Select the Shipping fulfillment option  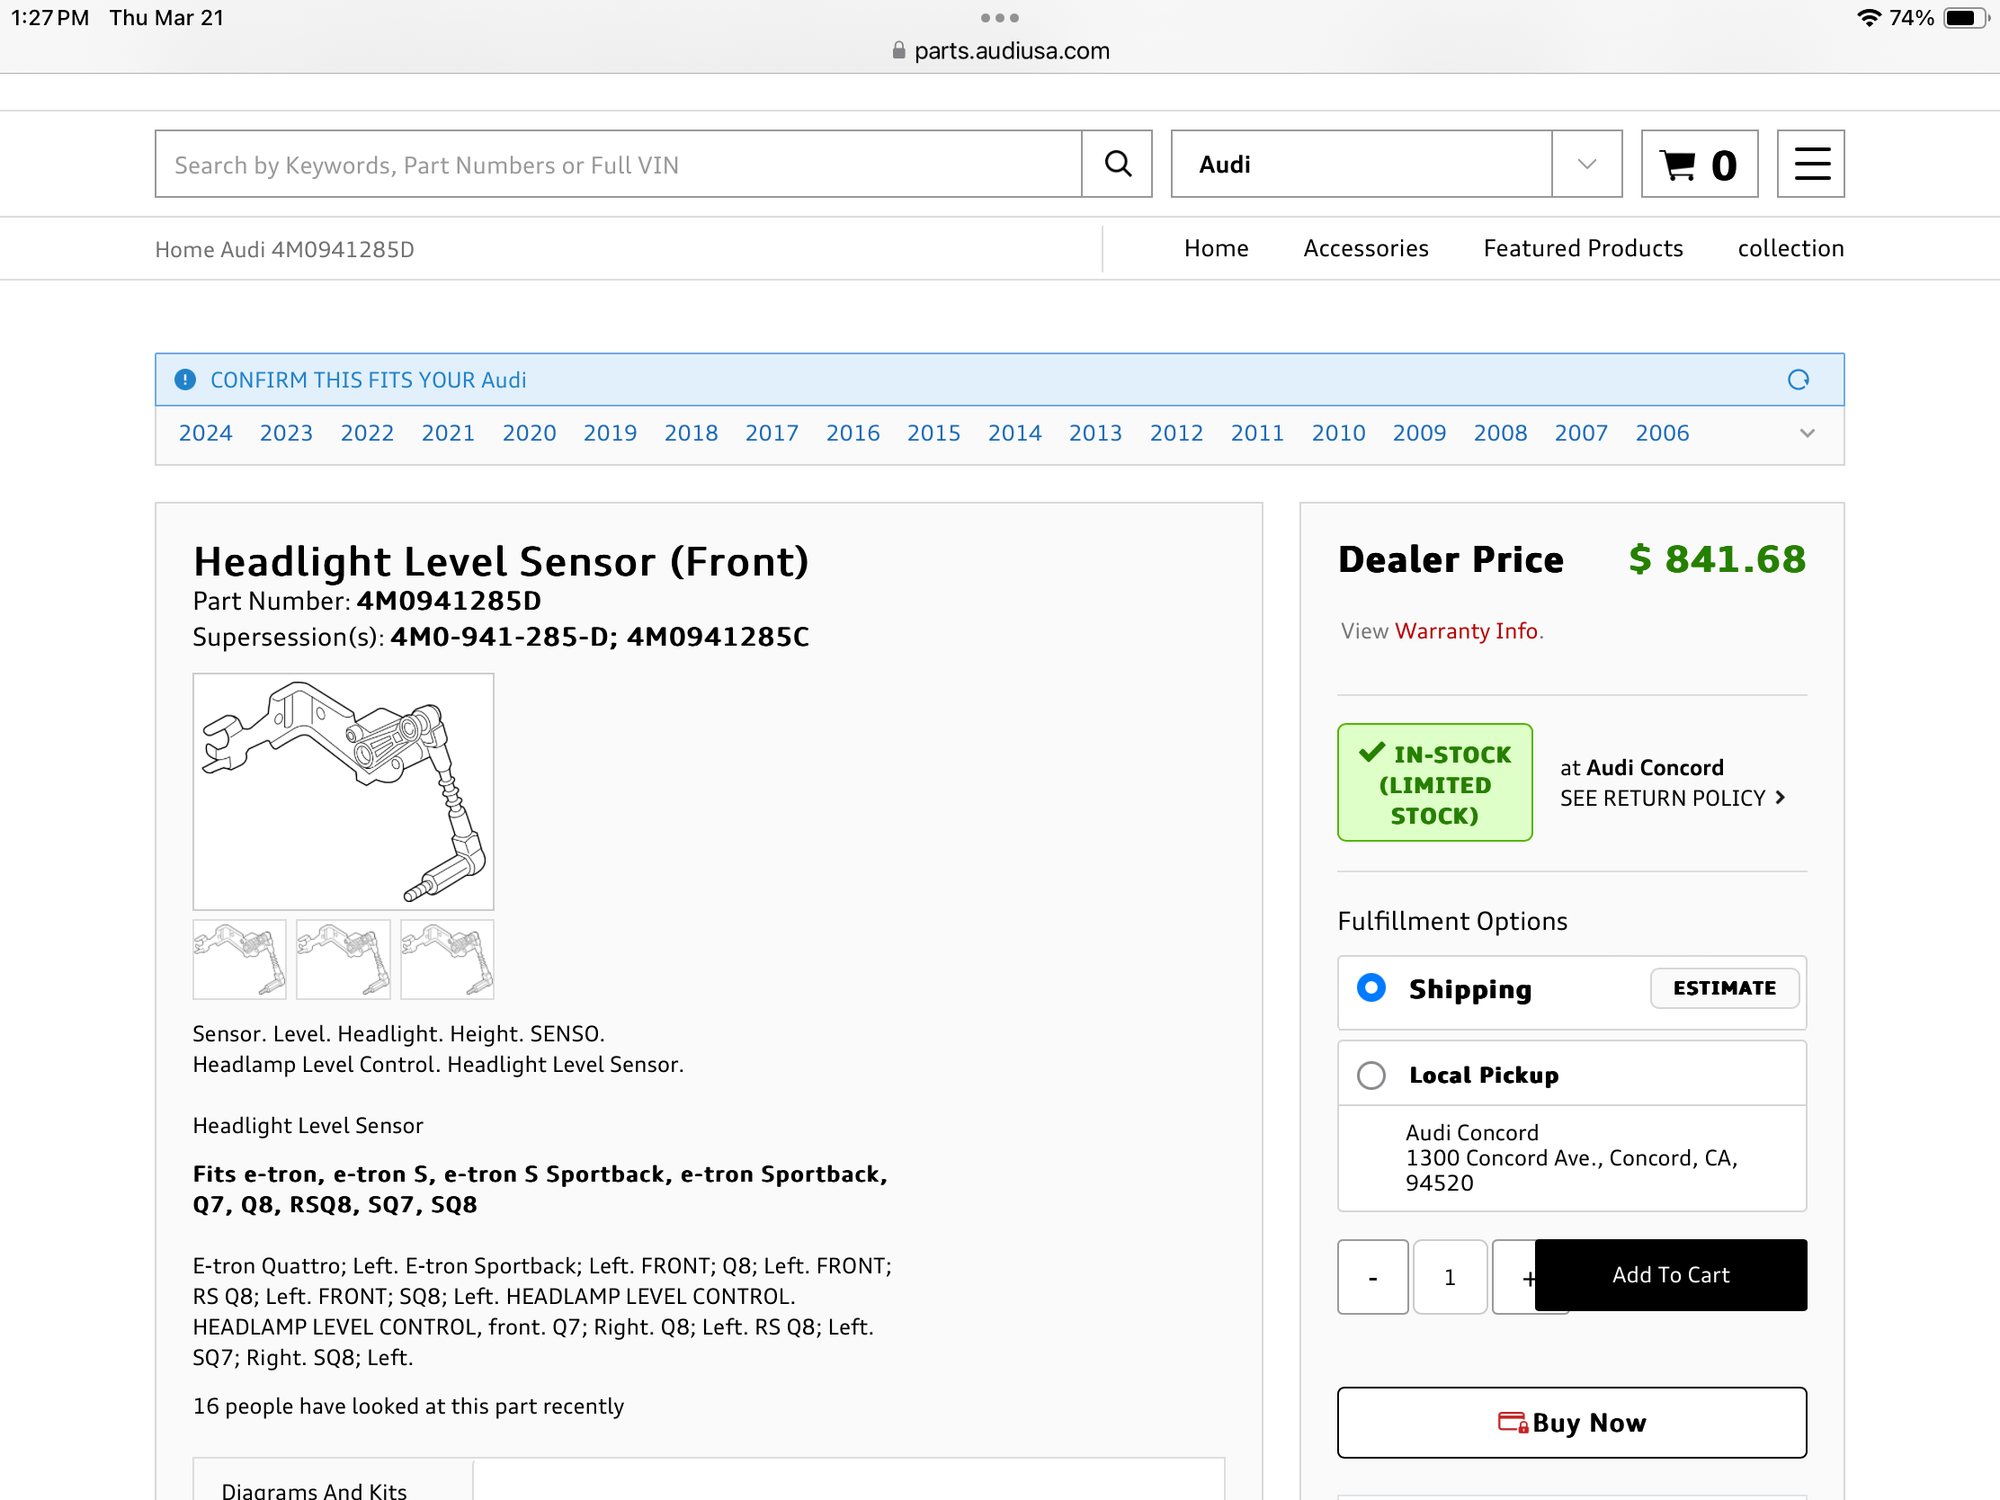tap(1371, 988)
